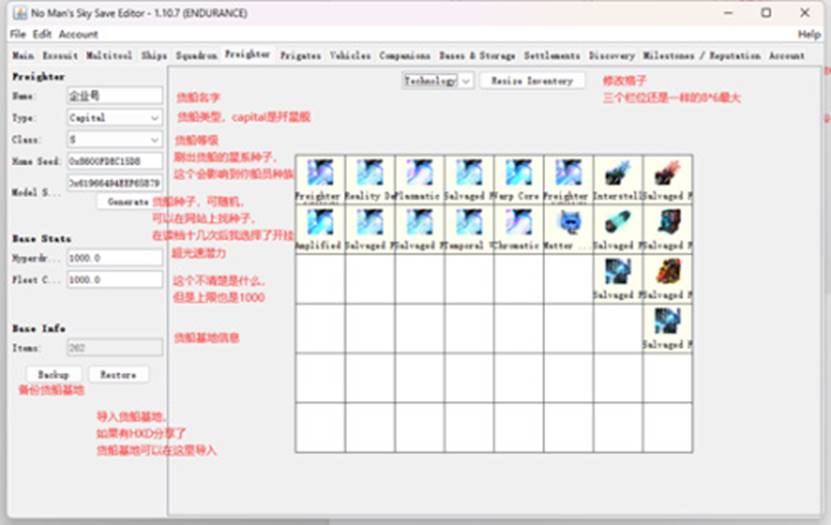Image resolution: width=831 pixels, height=525 pixels.
Task: Switch to the Settlements tab
Action: point(552,55)
